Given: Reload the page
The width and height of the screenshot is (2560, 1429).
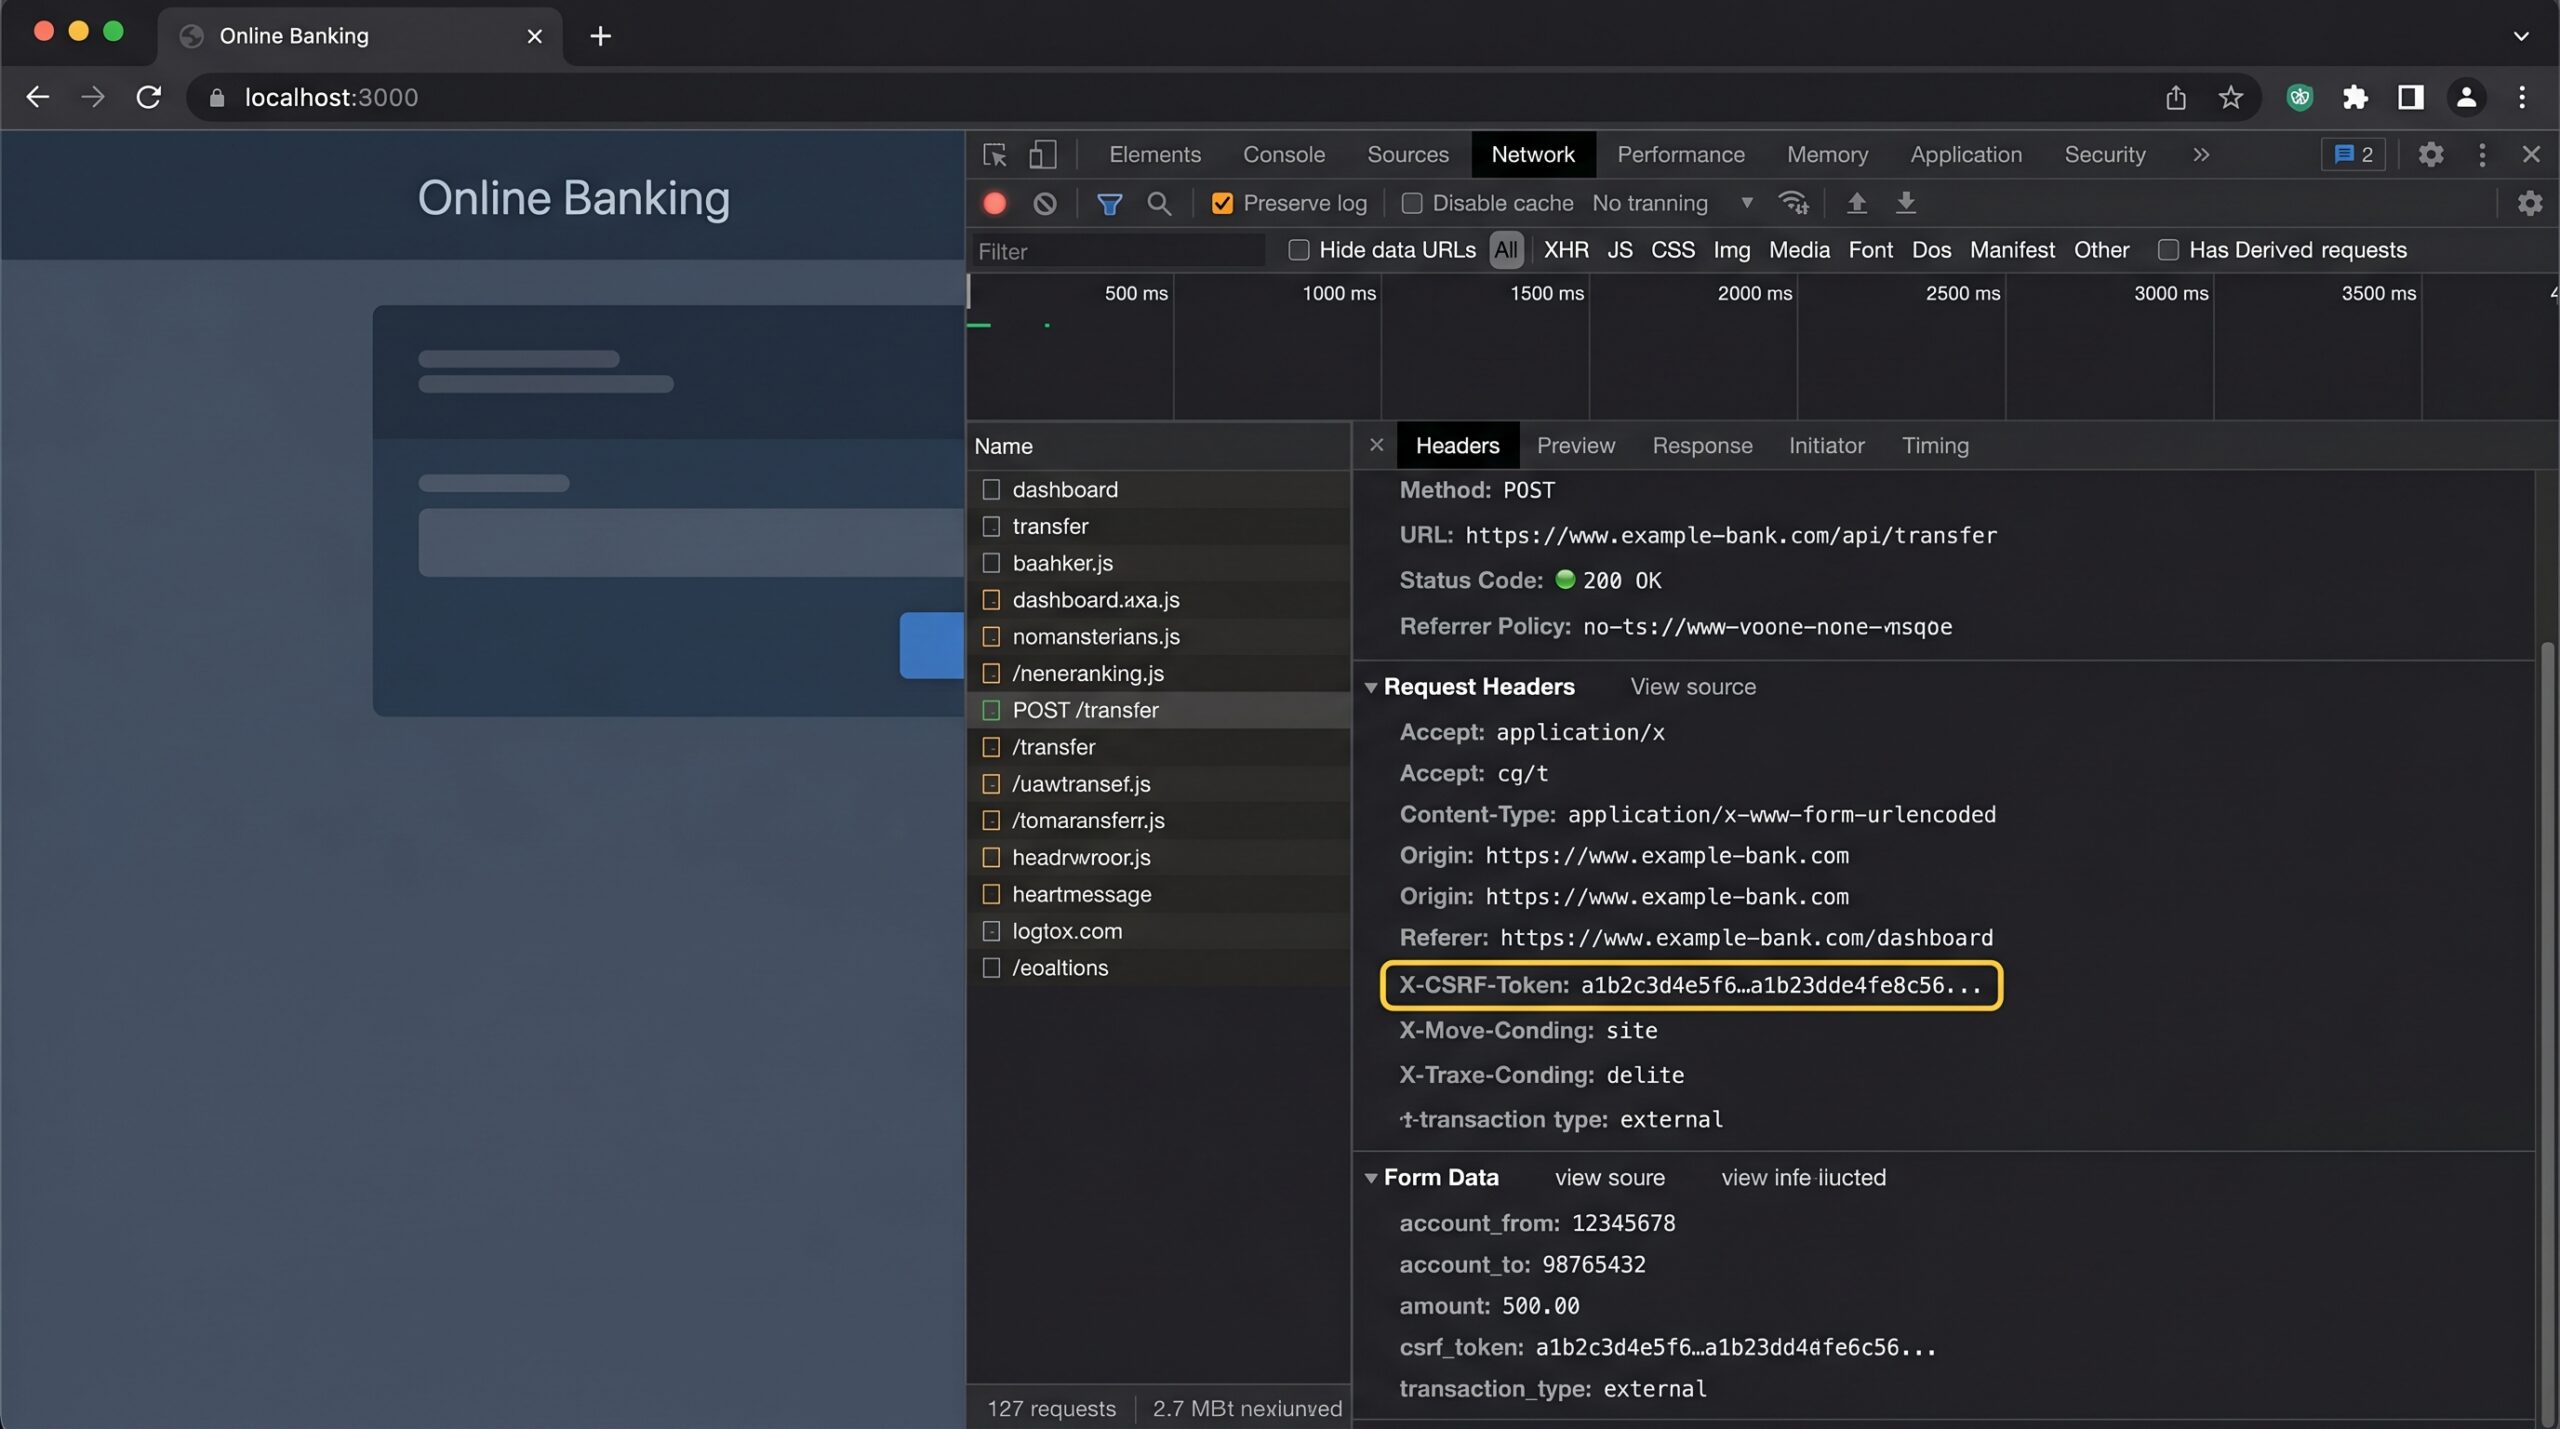Looking at the screenshot, I should [x=149, y=97].
